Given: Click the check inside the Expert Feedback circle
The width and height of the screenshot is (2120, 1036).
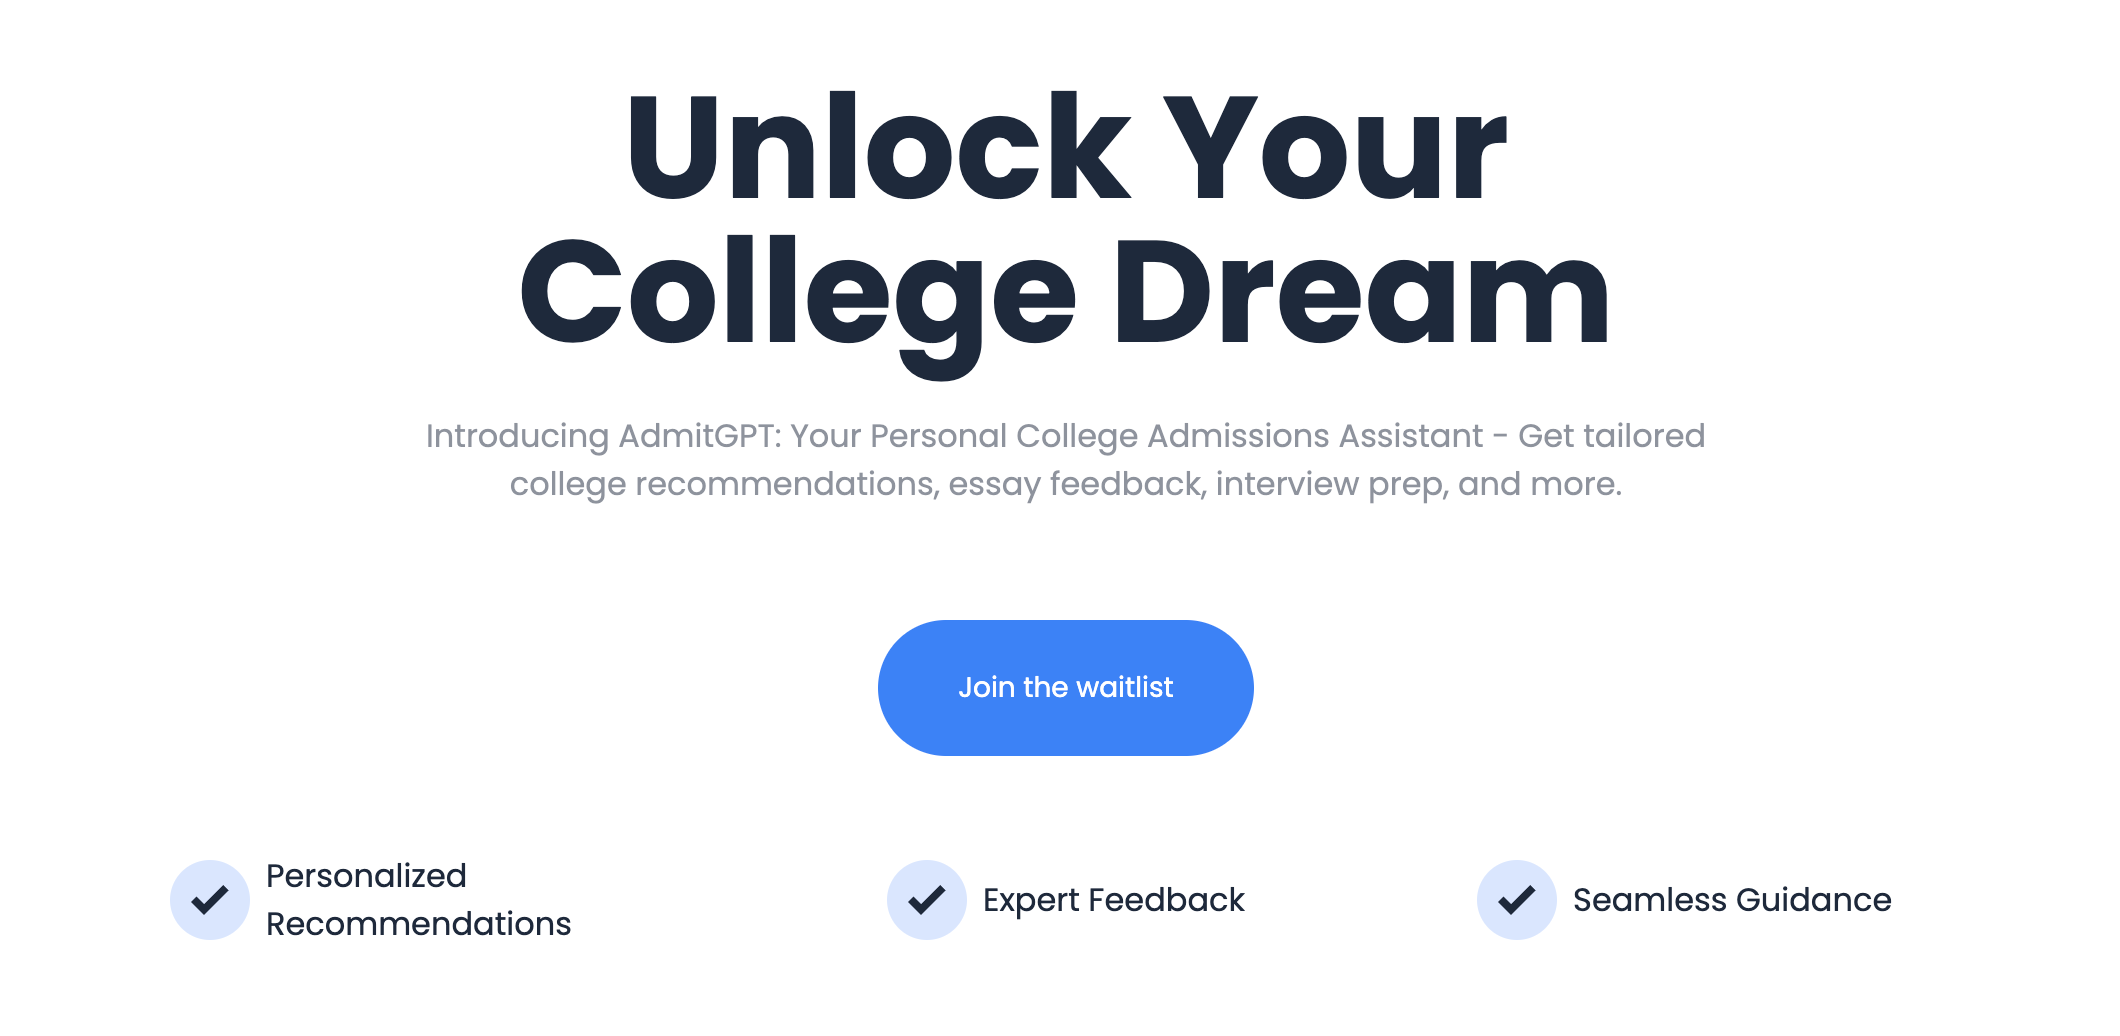Looking at the screenshot, I should [926, 899].
